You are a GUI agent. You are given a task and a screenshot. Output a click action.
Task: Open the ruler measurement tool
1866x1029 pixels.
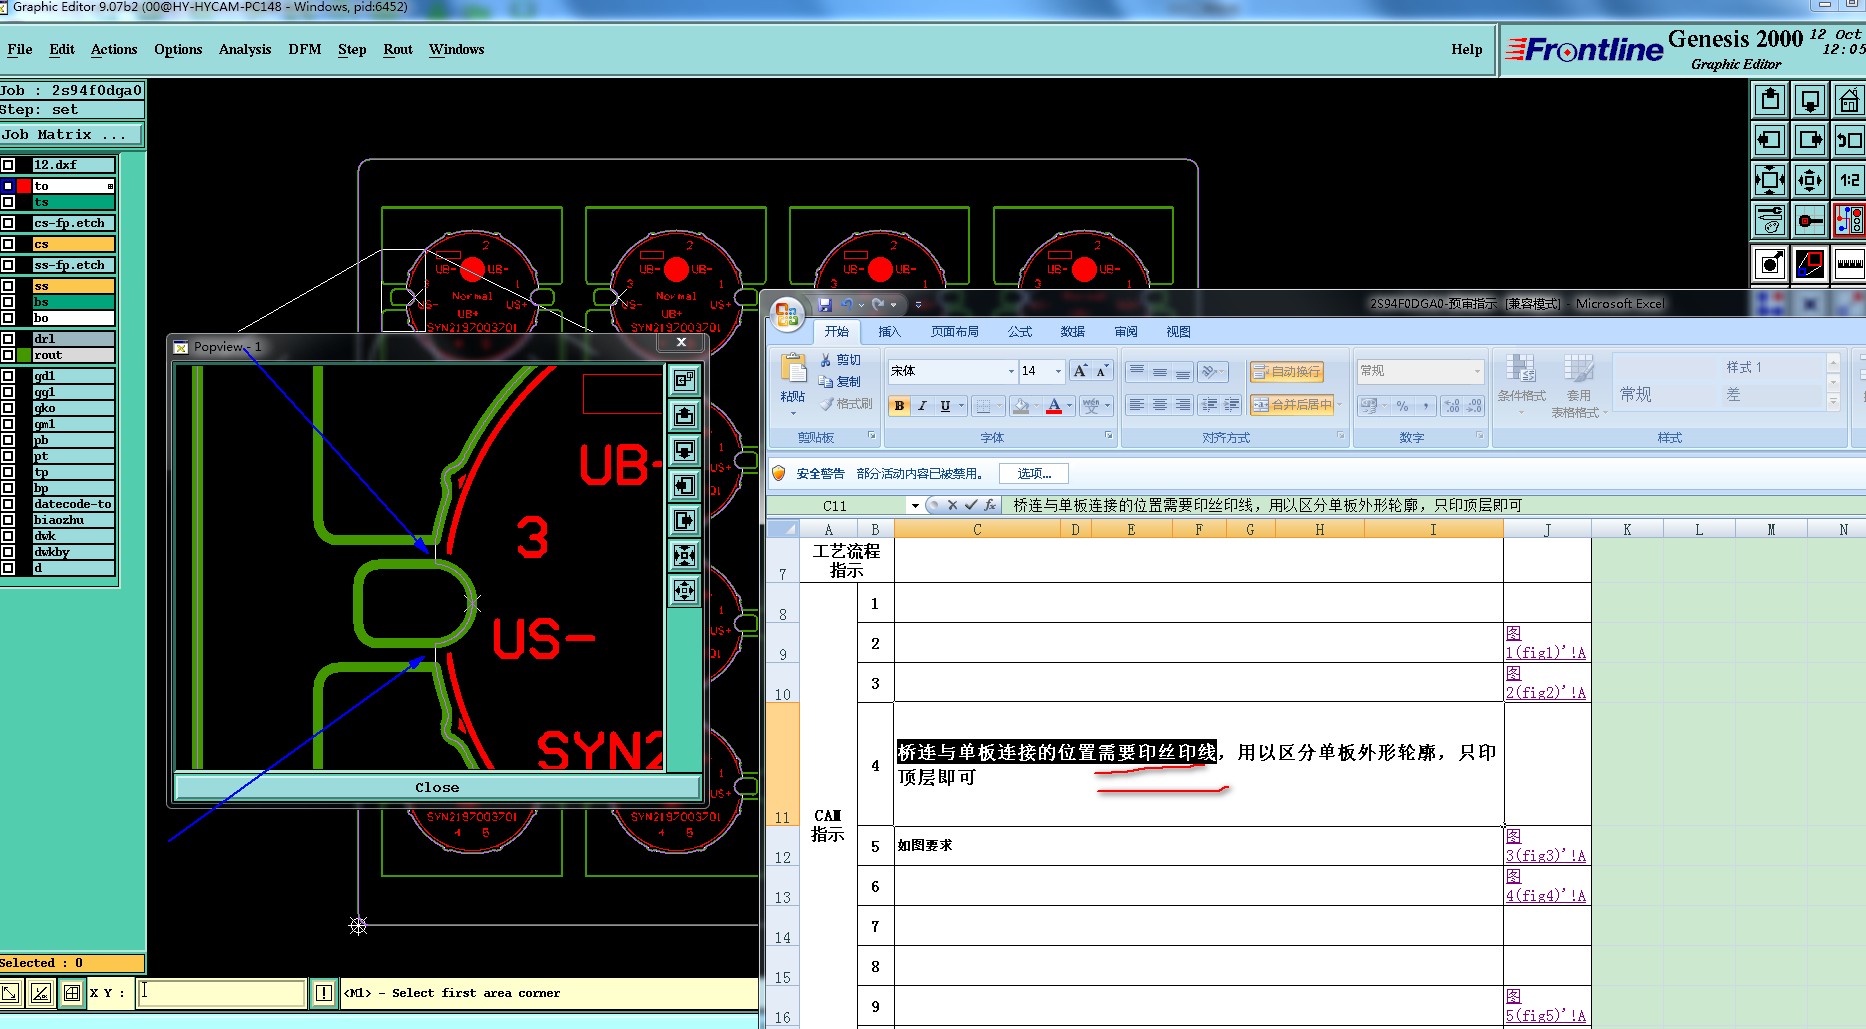pos(1849,264)
